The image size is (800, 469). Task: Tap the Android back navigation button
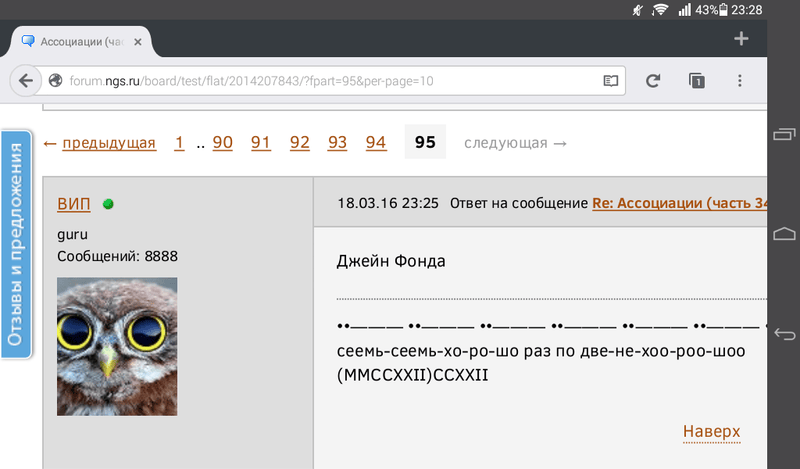coord(784,334)
